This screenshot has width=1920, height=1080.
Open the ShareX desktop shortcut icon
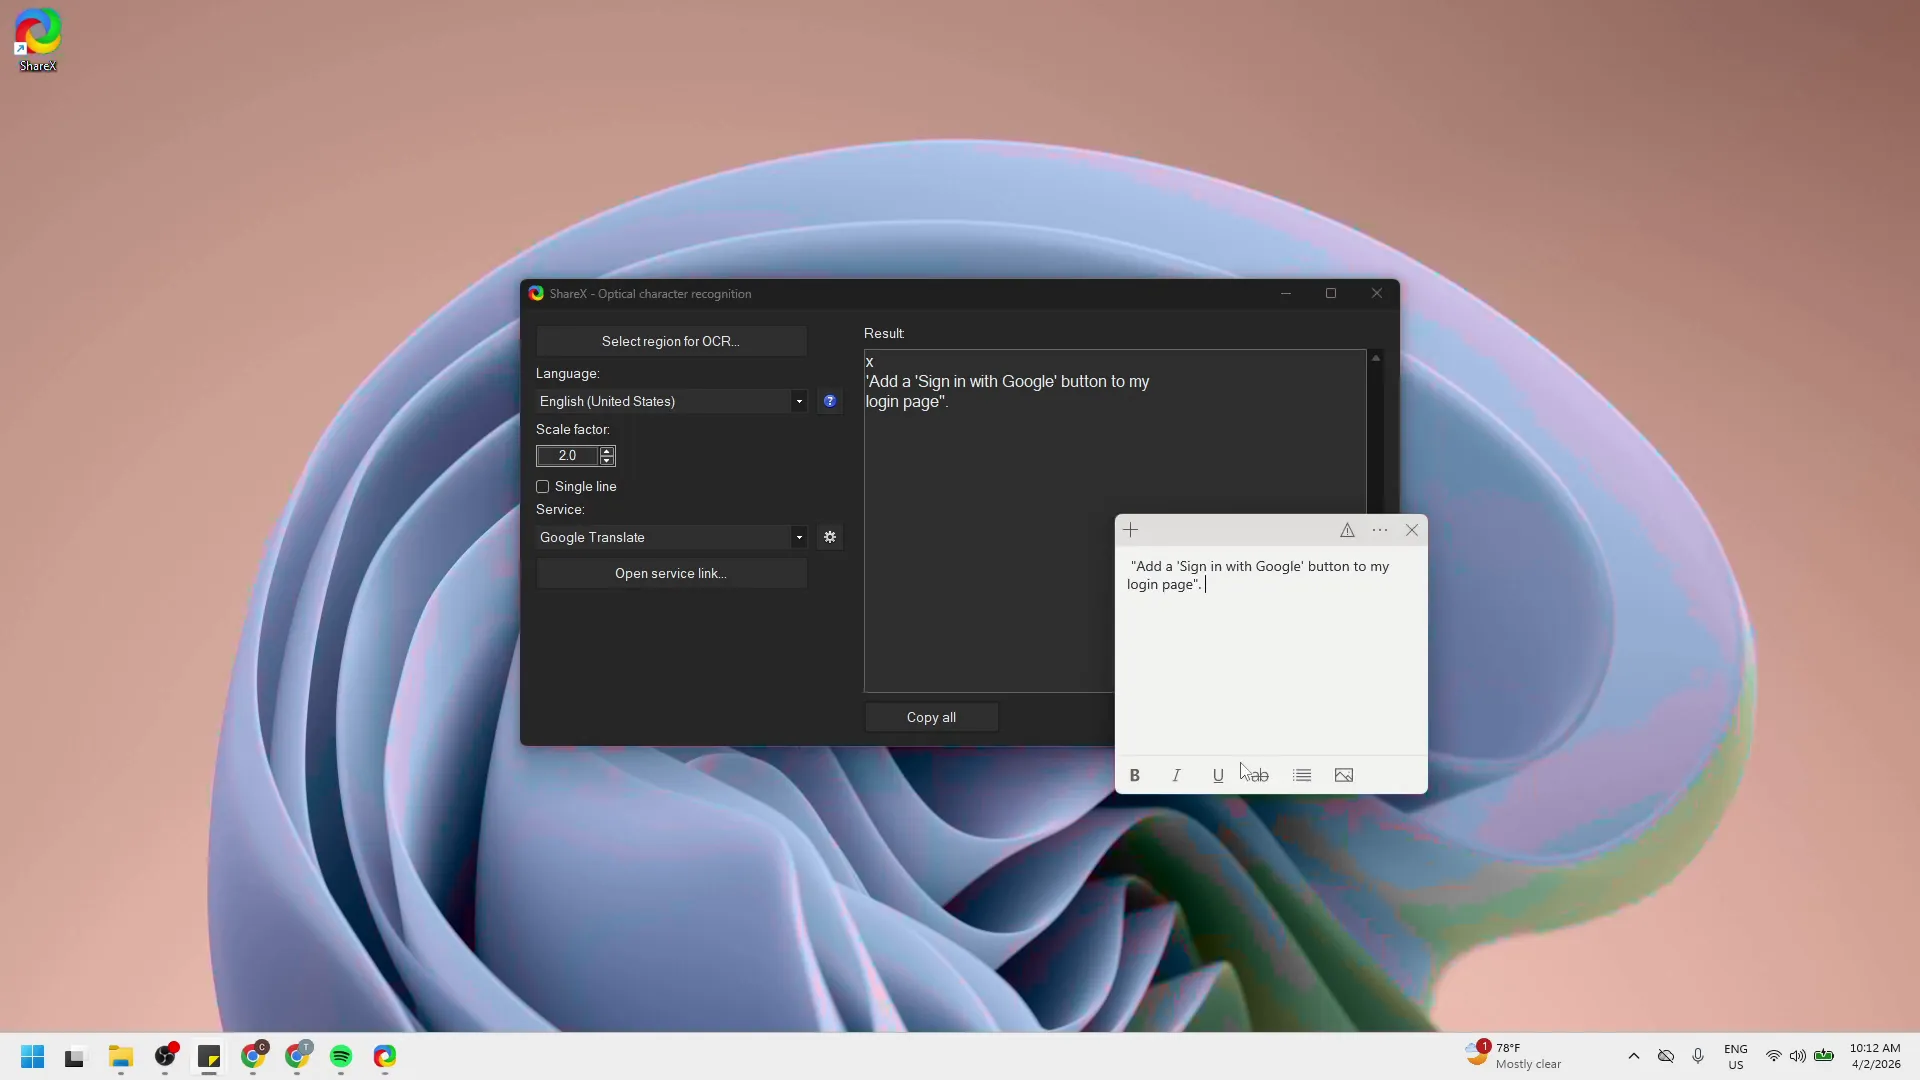[x=38, y=40]
